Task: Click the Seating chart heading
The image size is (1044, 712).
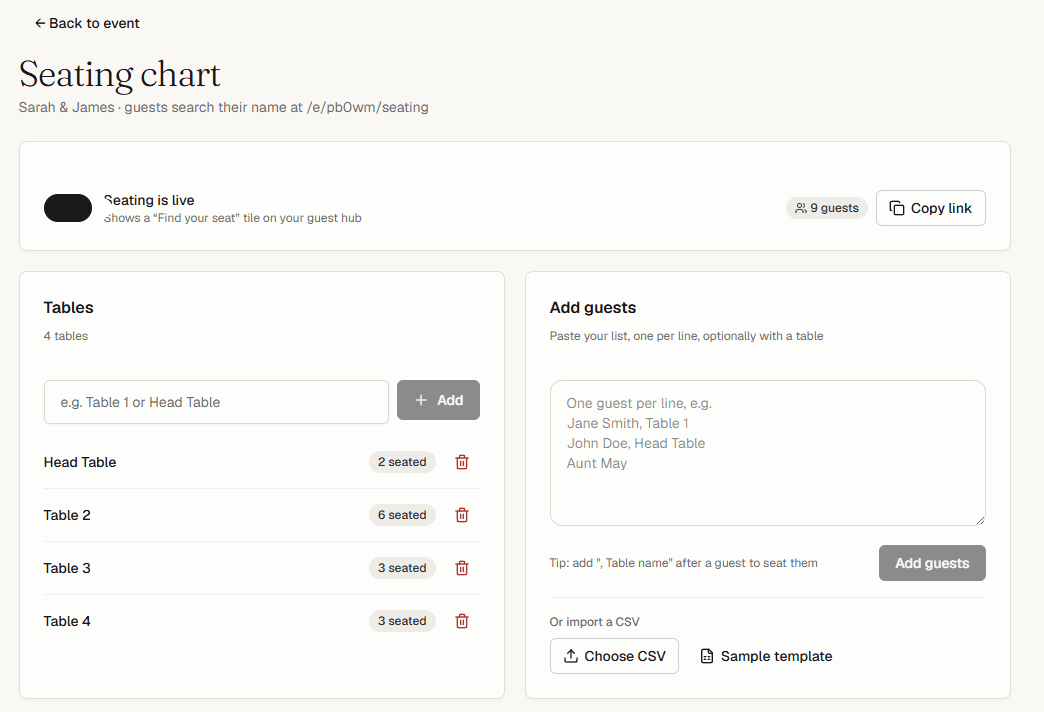Action: (x=120, y=75)
